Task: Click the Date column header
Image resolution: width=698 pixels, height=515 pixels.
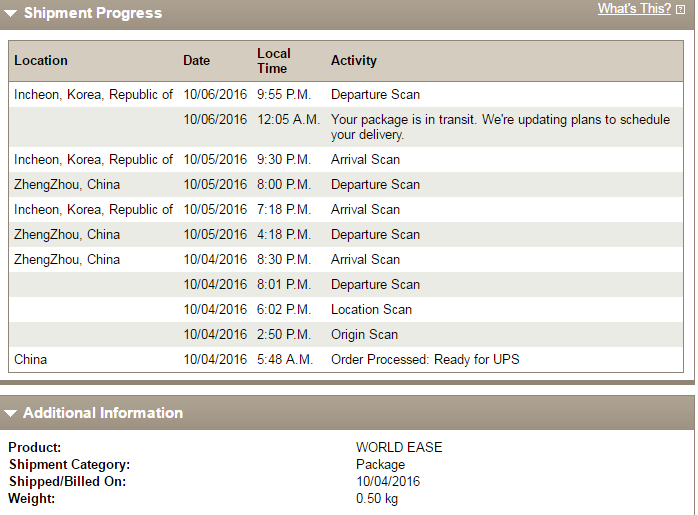Action: 197,60
